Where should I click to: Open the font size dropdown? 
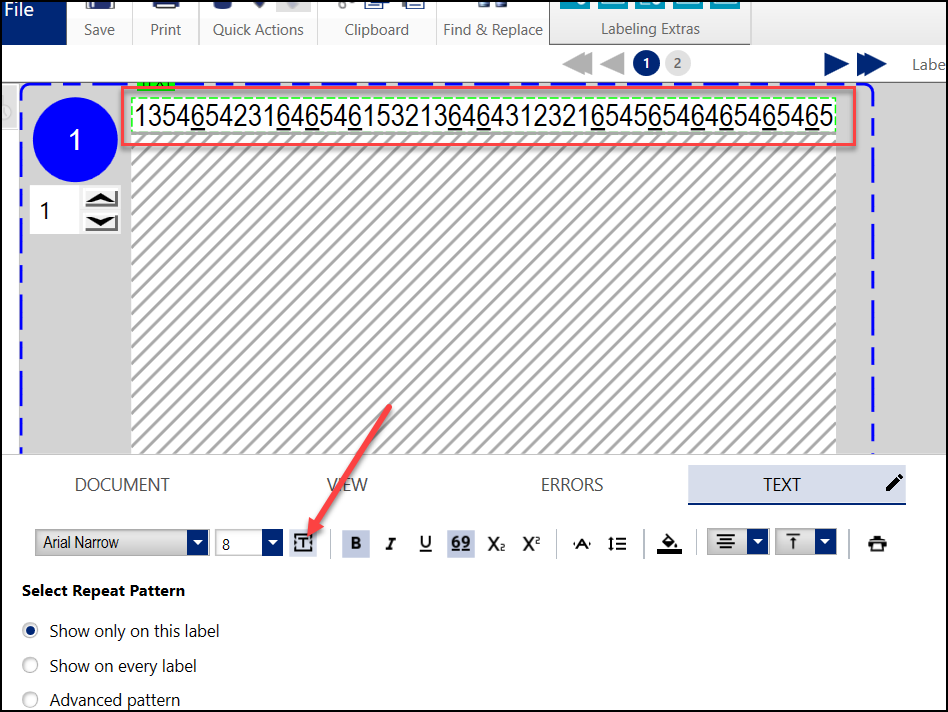point(272,543)
